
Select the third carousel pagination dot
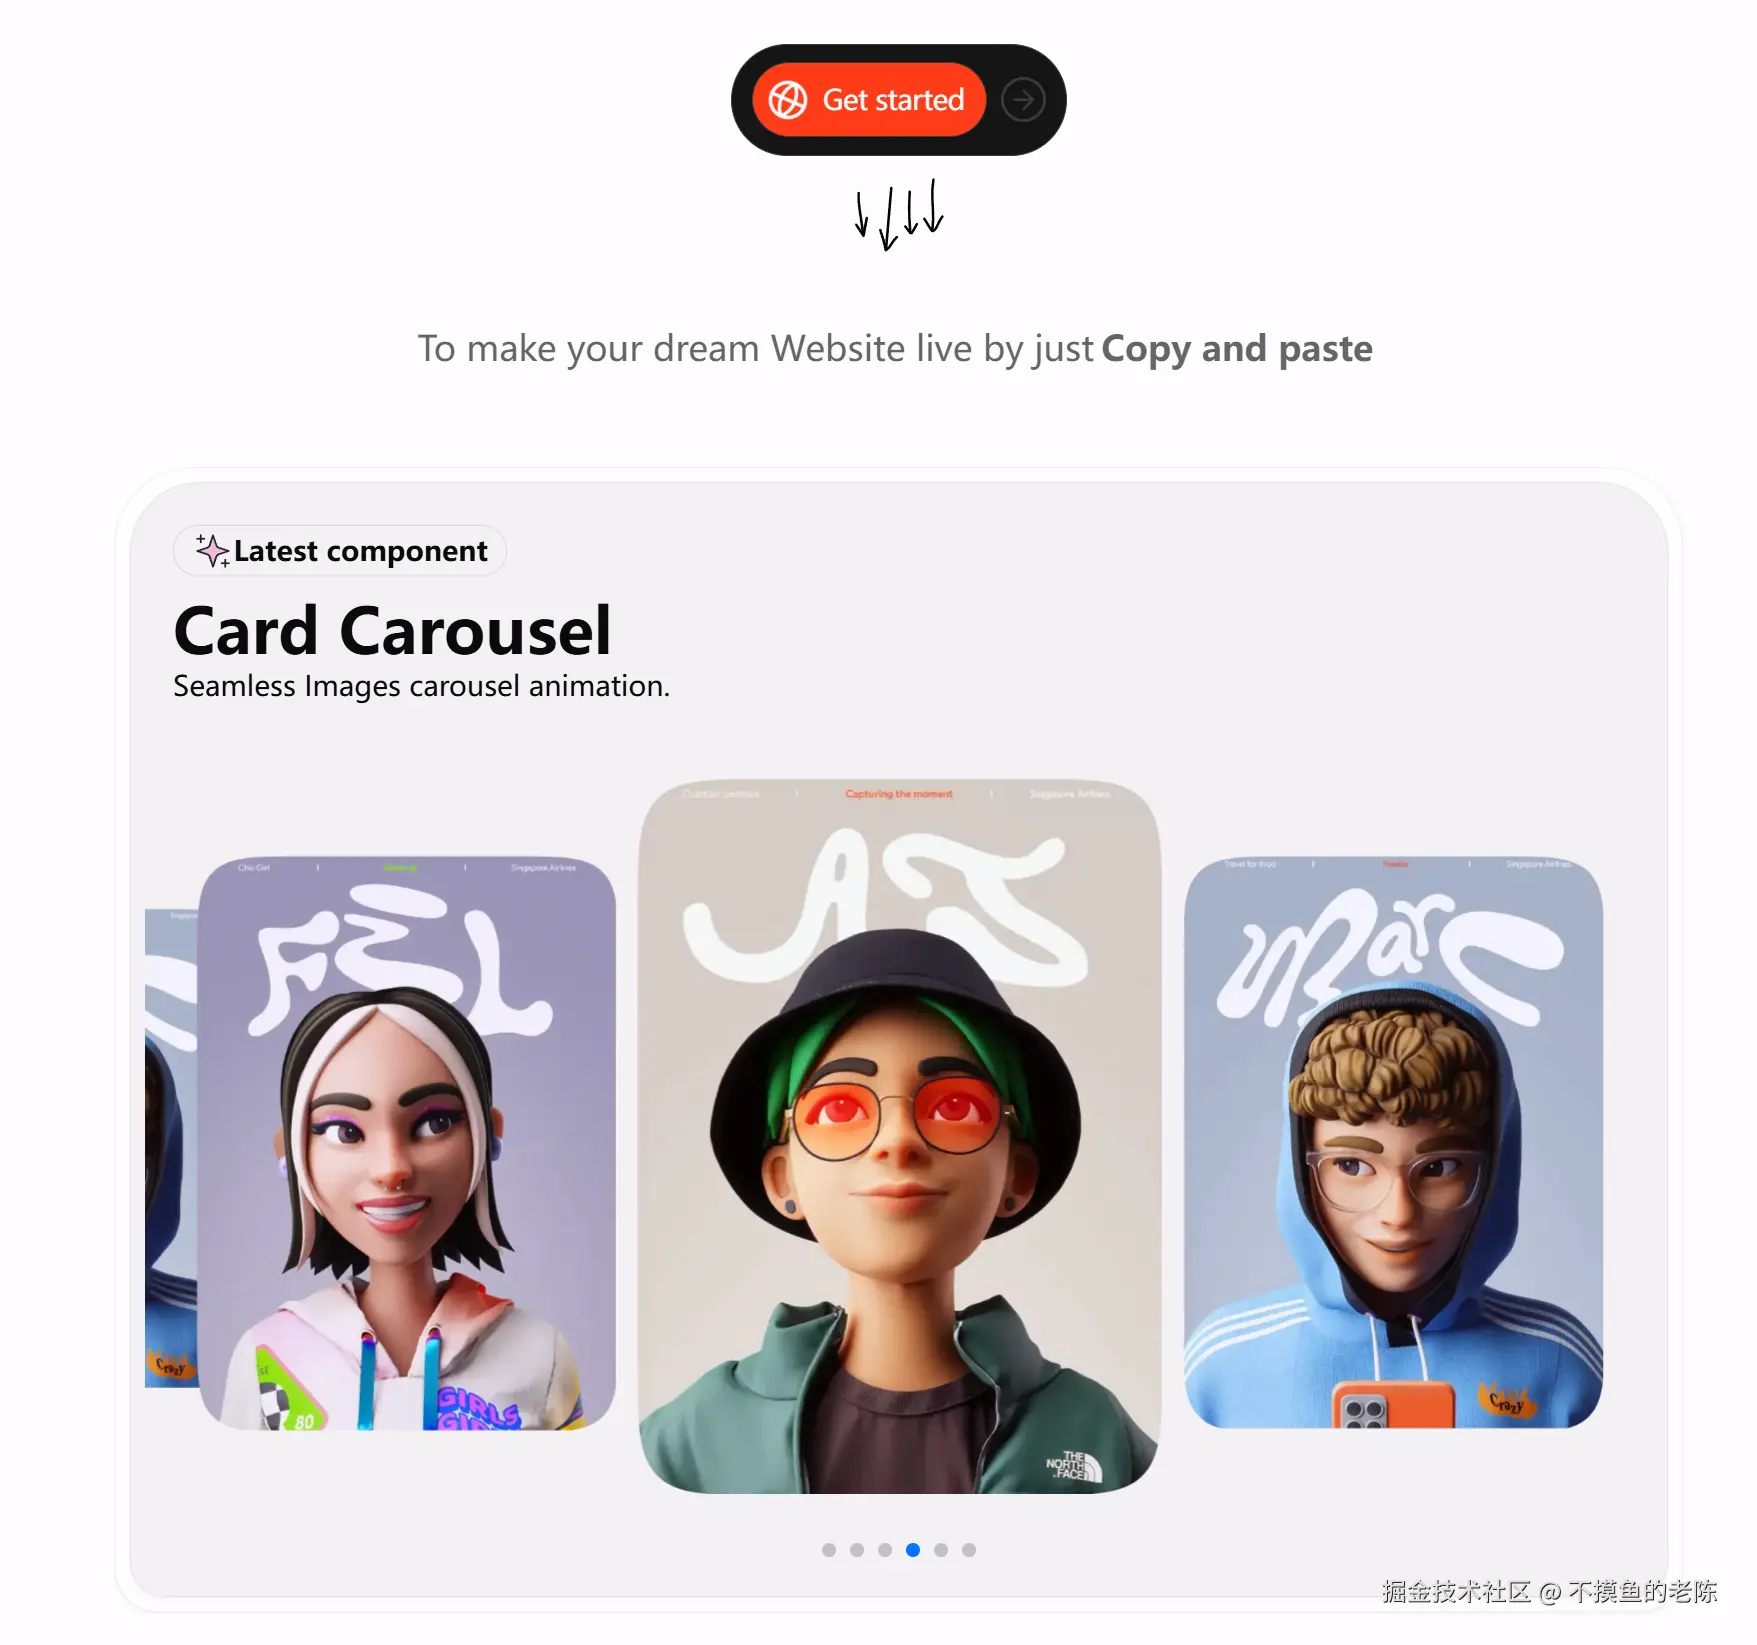click(885, 1550)
